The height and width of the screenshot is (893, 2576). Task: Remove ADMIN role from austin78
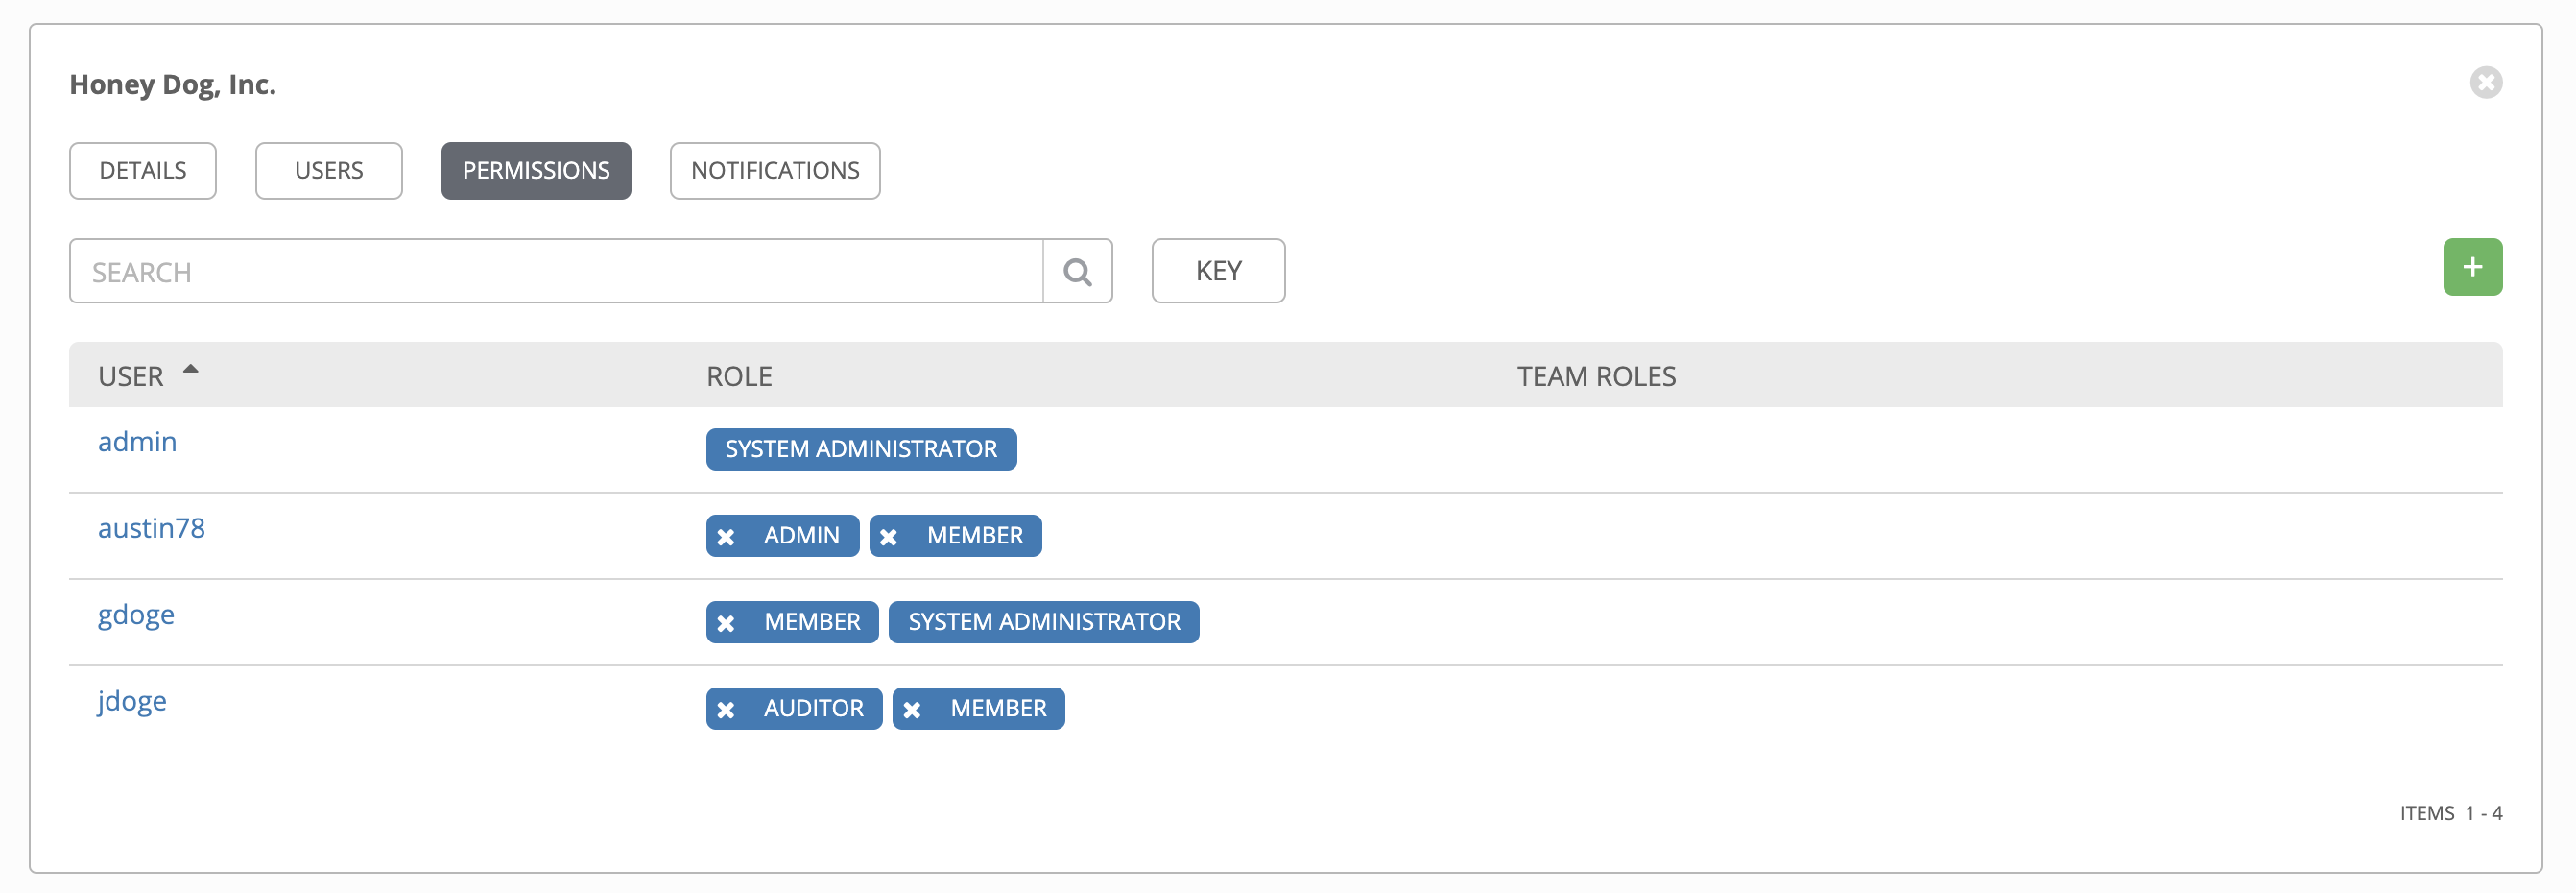[726, 537]
